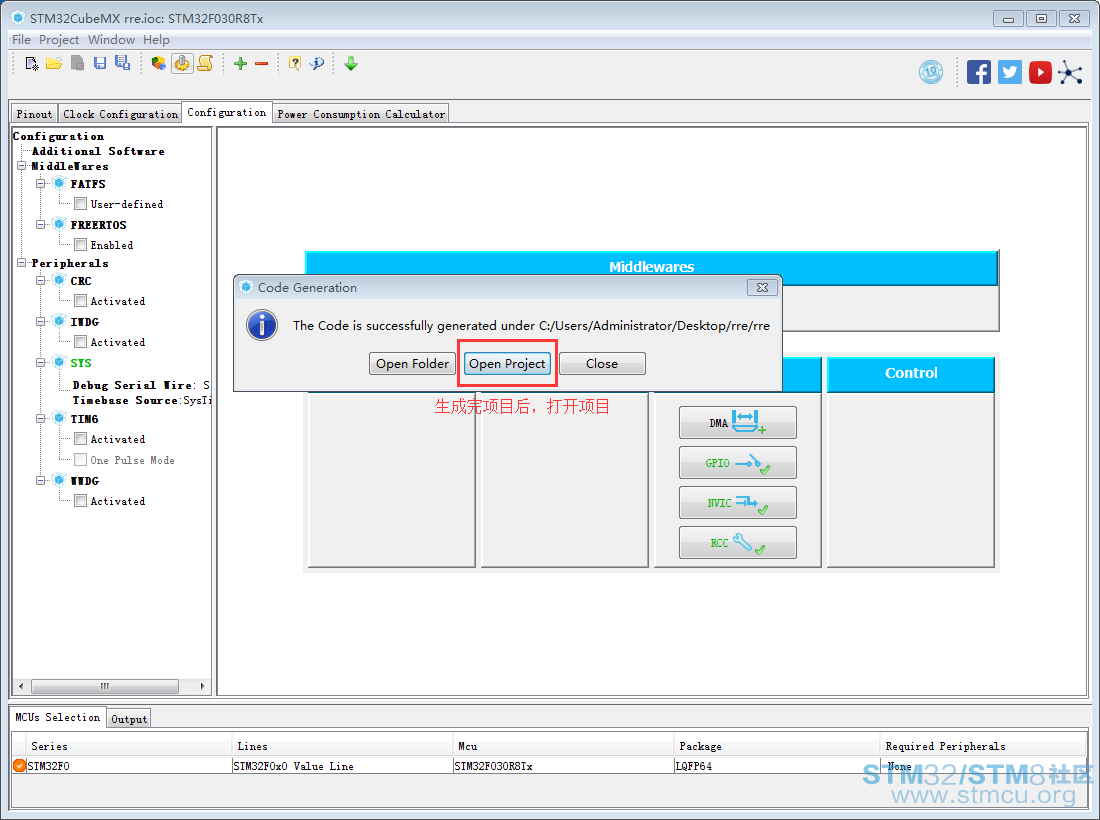Select Additional Software tree item
Screen dimensions: 1100x820
[x=98, y=151]
